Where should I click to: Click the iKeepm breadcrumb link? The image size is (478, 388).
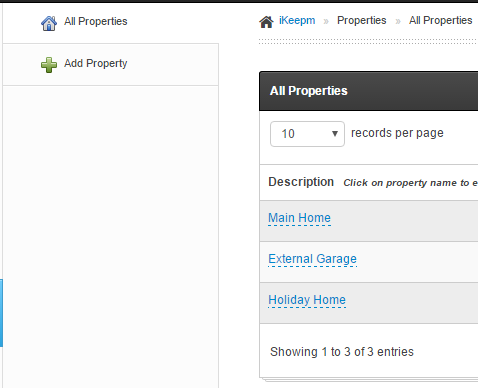[x=297, y=20]
